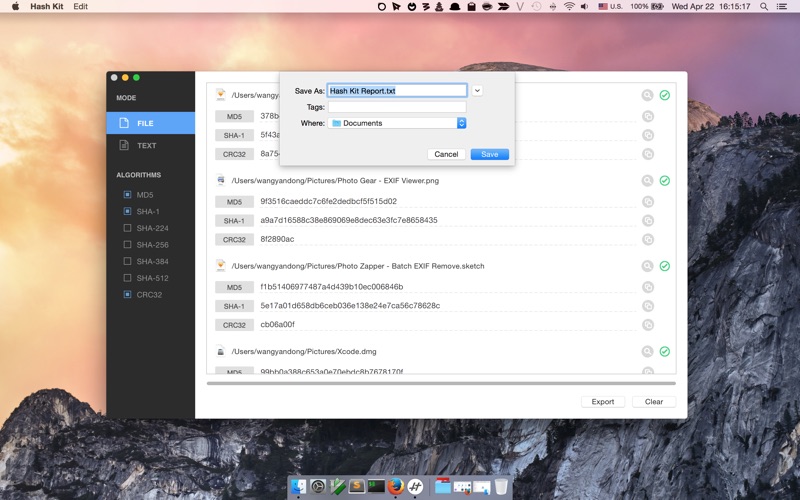The width and height of the screenshot is (800, 500).
Task: Clear the hash results list
Action: click(654, 402)
